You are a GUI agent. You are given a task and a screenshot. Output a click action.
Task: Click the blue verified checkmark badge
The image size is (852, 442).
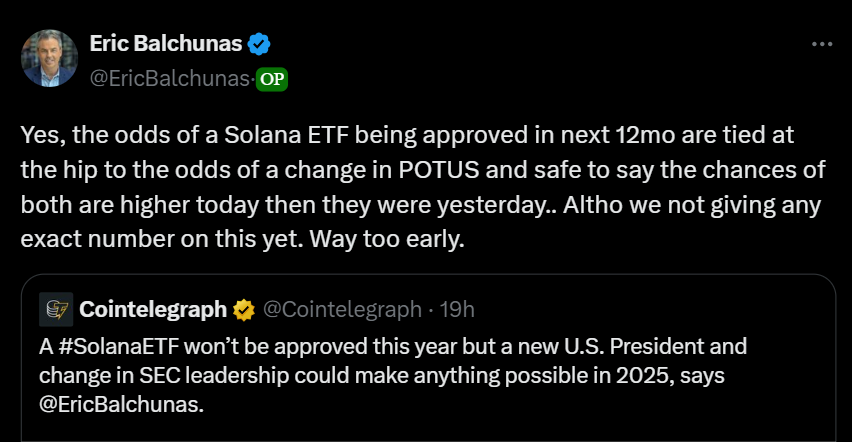(259, 44)
